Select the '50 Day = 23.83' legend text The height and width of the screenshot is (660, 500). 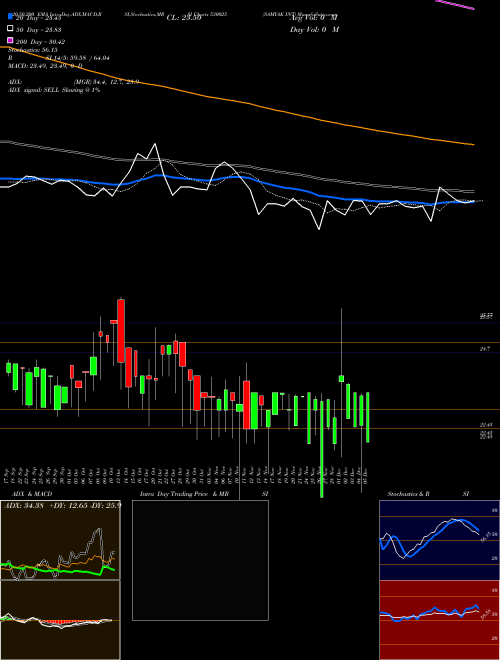coord(39,29)
